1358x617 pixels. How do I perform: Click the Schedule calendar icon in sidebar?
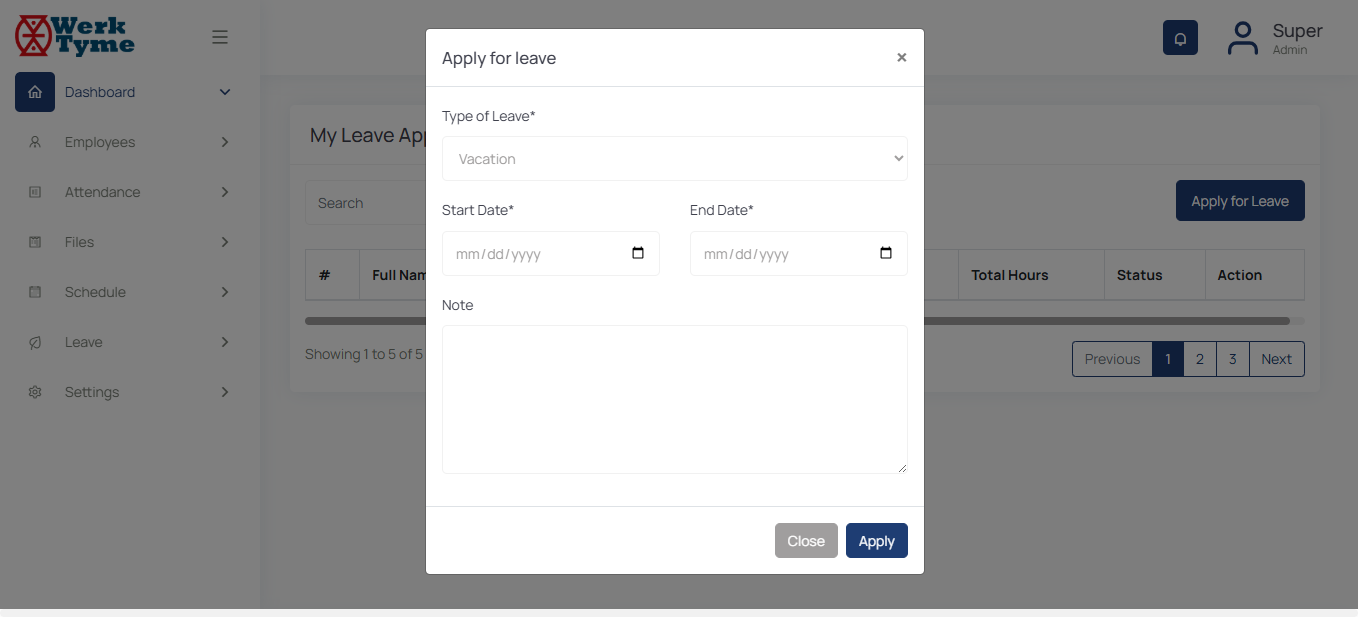pos(35,292)
